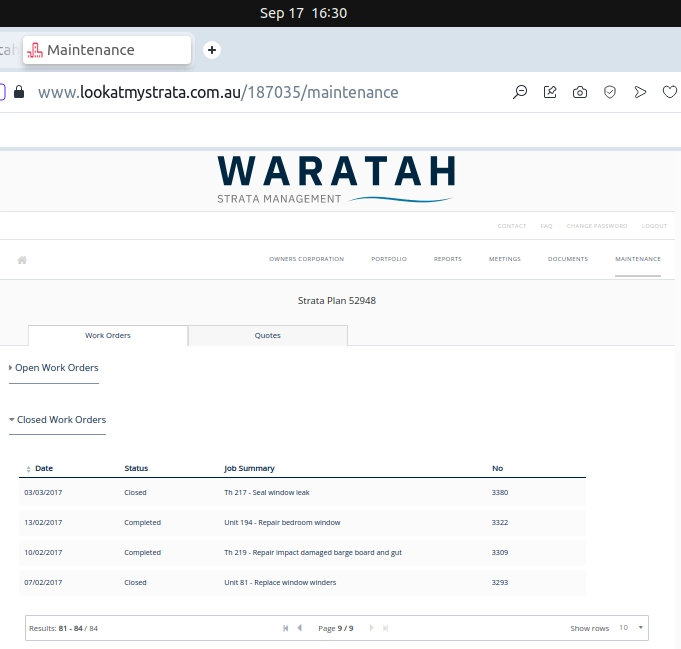This screenshot has width=681, height=649.
Task: Select row 'Th 217 - Seal window leak'
Action: (302, 493)
